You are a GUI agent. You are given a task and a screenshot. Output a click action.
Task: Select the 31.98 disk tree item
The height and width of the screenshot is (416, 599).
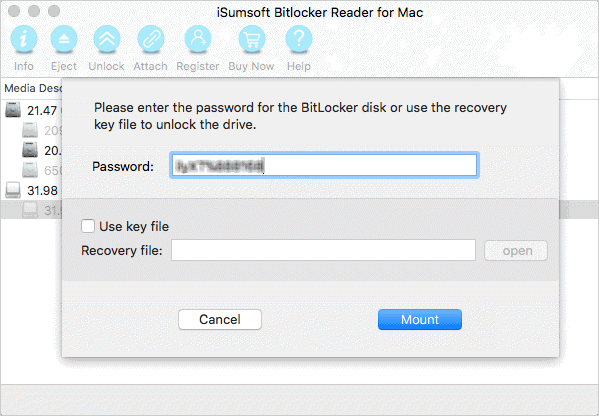[x=31, y=190]
